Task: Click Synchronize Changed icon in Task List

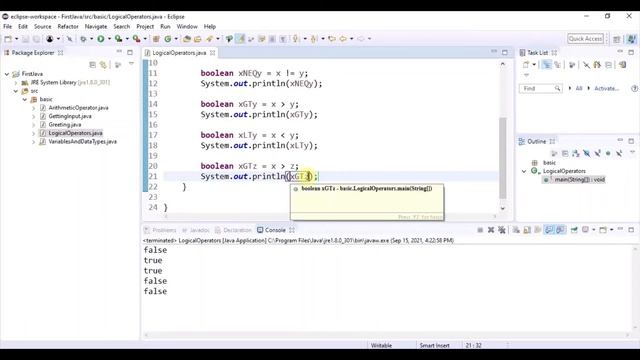Action: 622,64
